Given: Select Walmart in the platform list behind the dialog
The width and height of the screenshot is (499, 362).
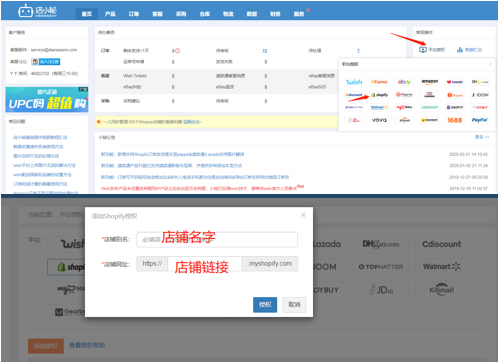Looking at the screenshot, I should (x=442, y=267).
